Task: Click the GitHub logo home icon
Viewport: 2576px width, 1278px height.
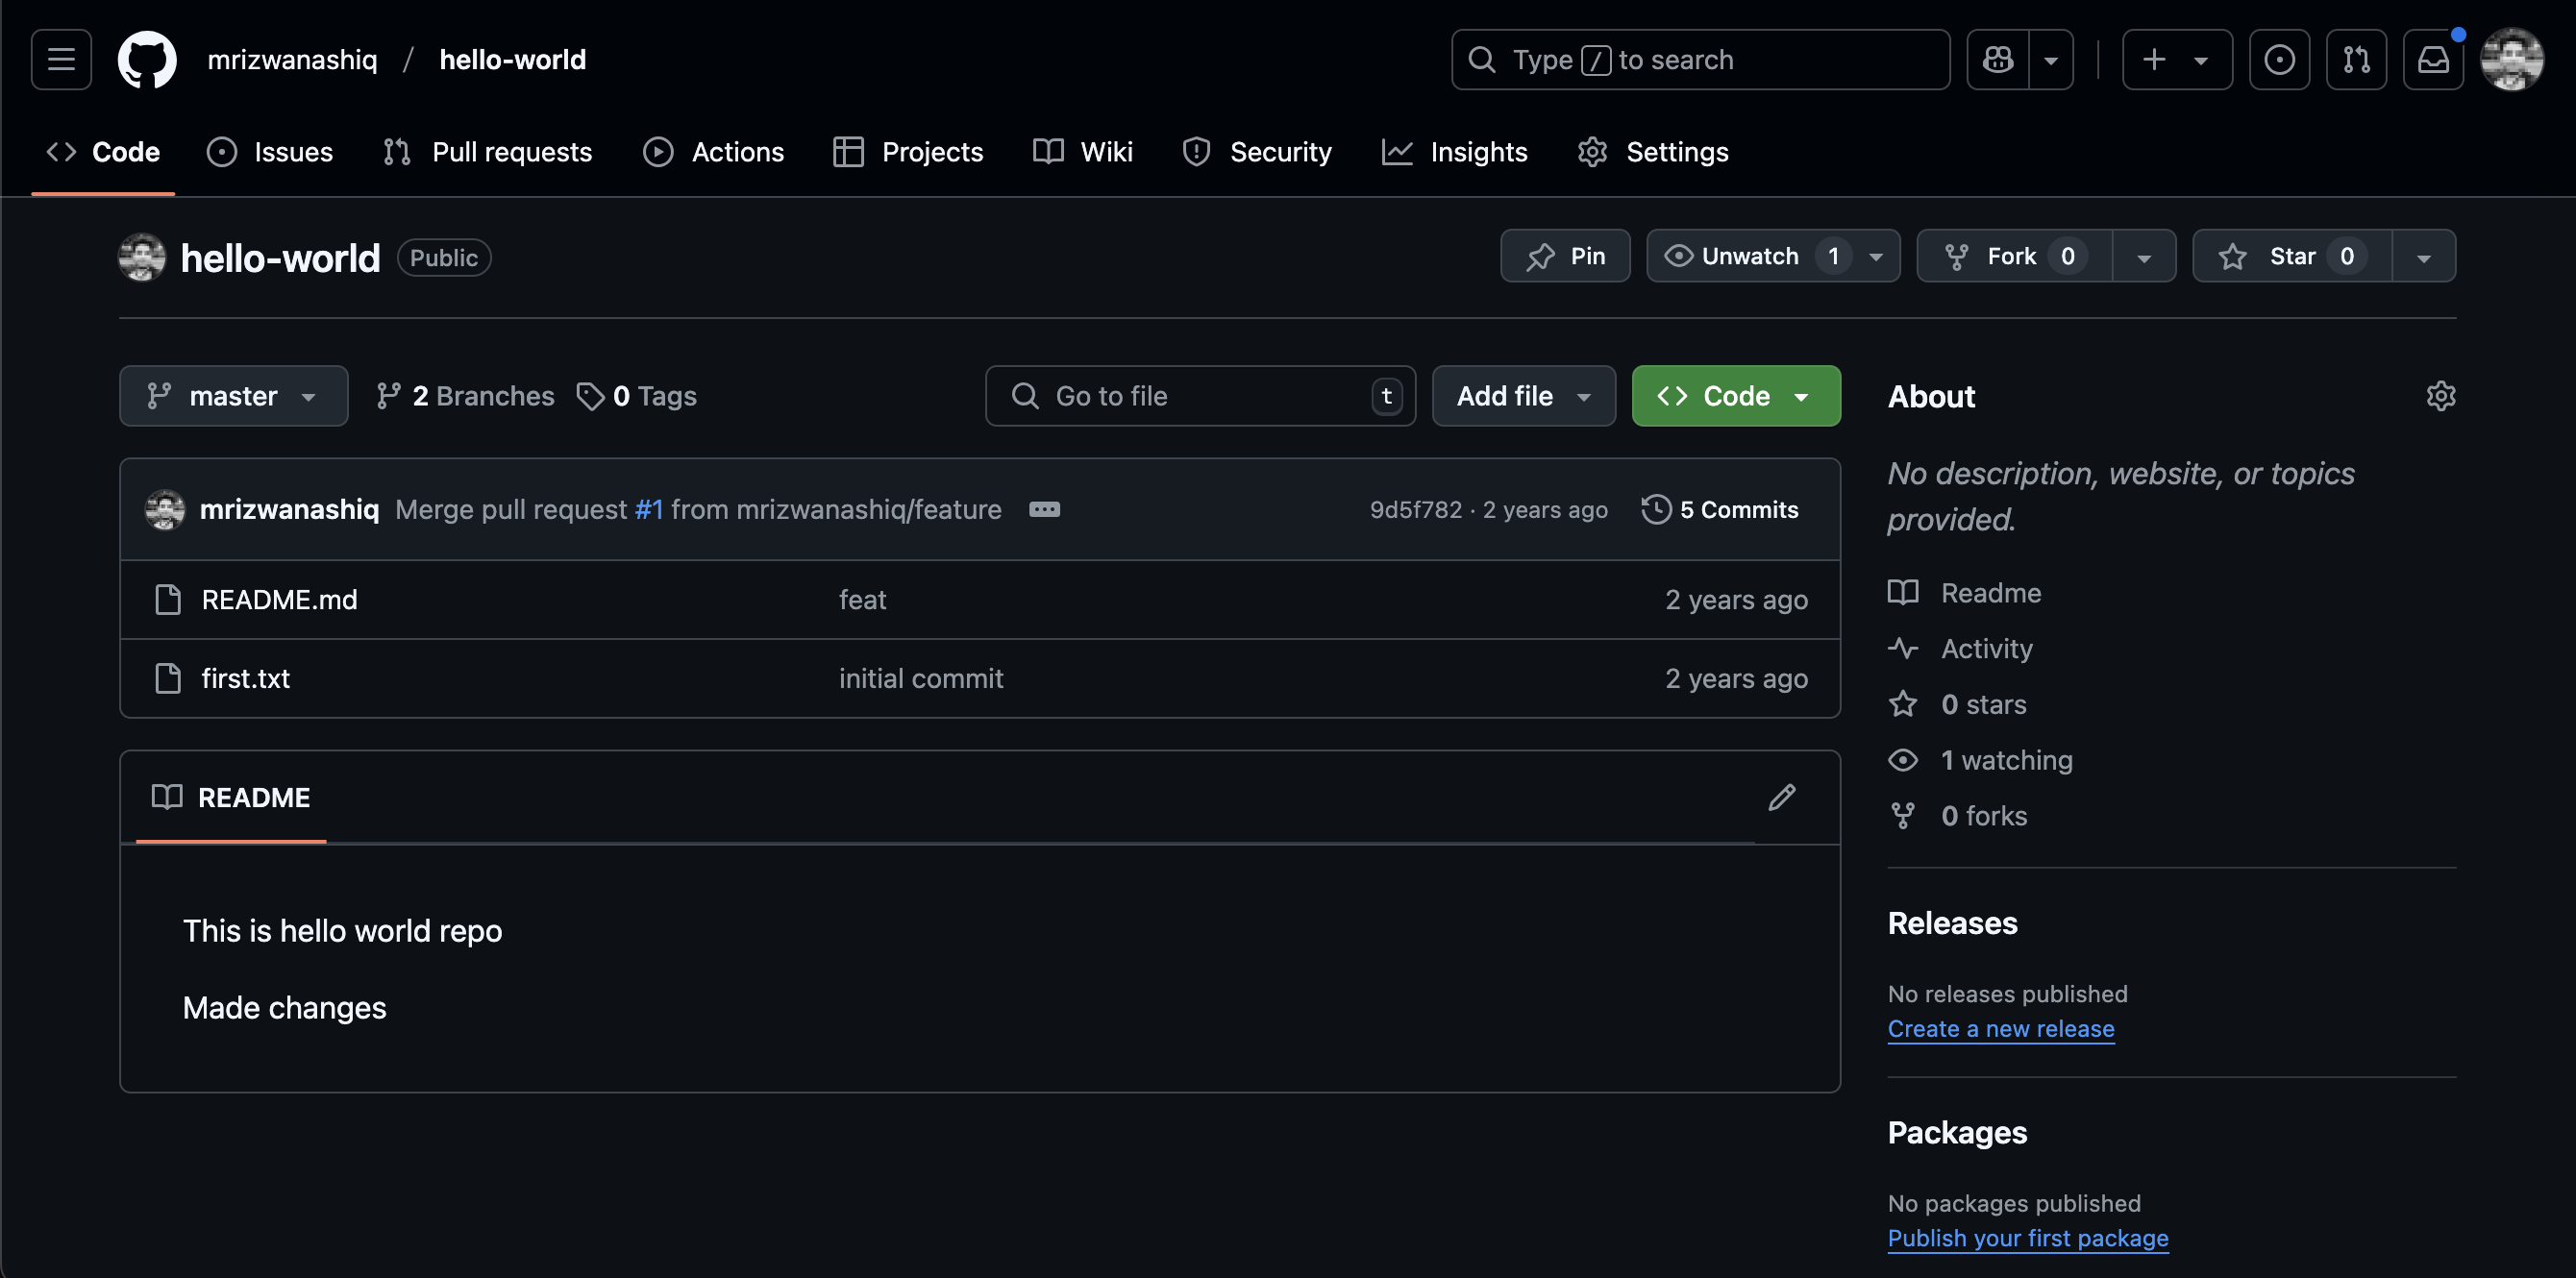Action: coord(147,60)
